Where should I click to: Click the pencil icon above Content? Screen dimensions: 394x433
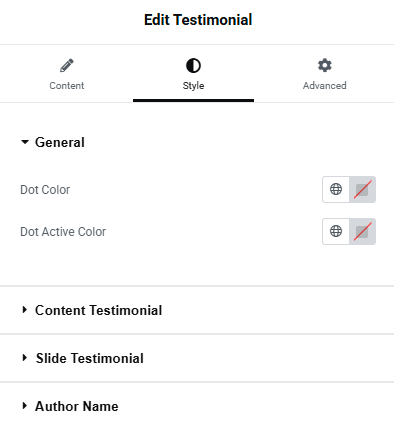click(67, 65)
